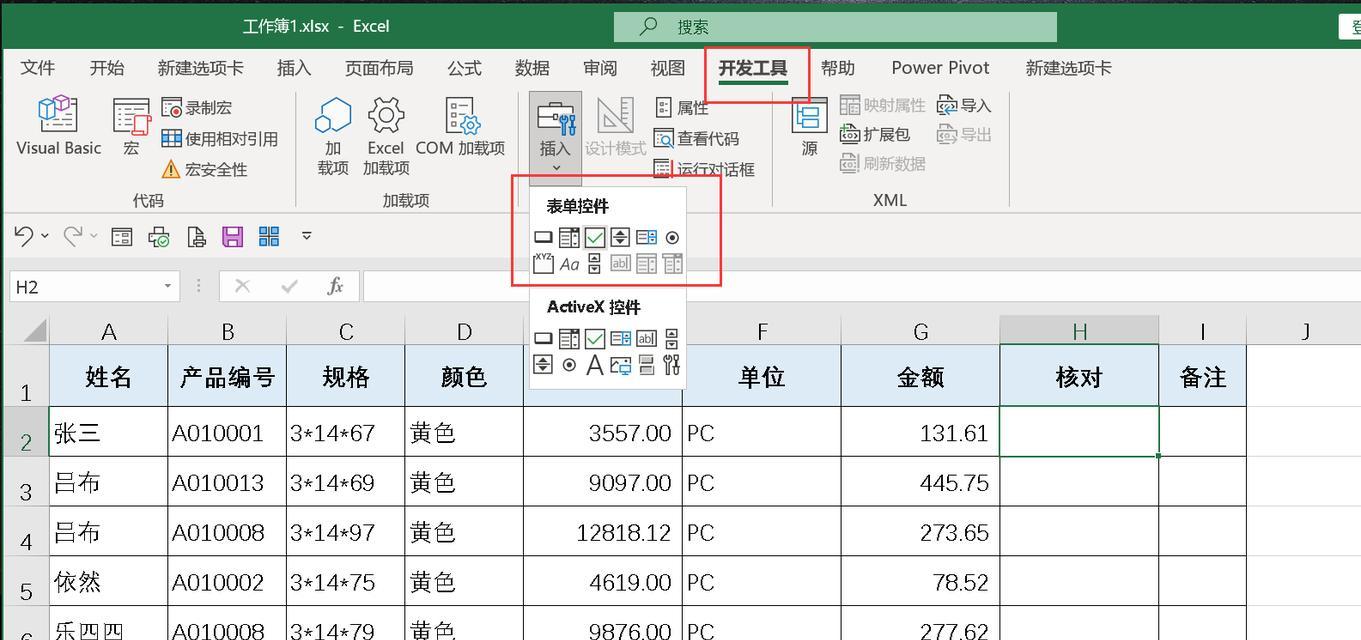Open the Name Box dropdown arrow
The image size is (1361, 640).
click(167, 286)
